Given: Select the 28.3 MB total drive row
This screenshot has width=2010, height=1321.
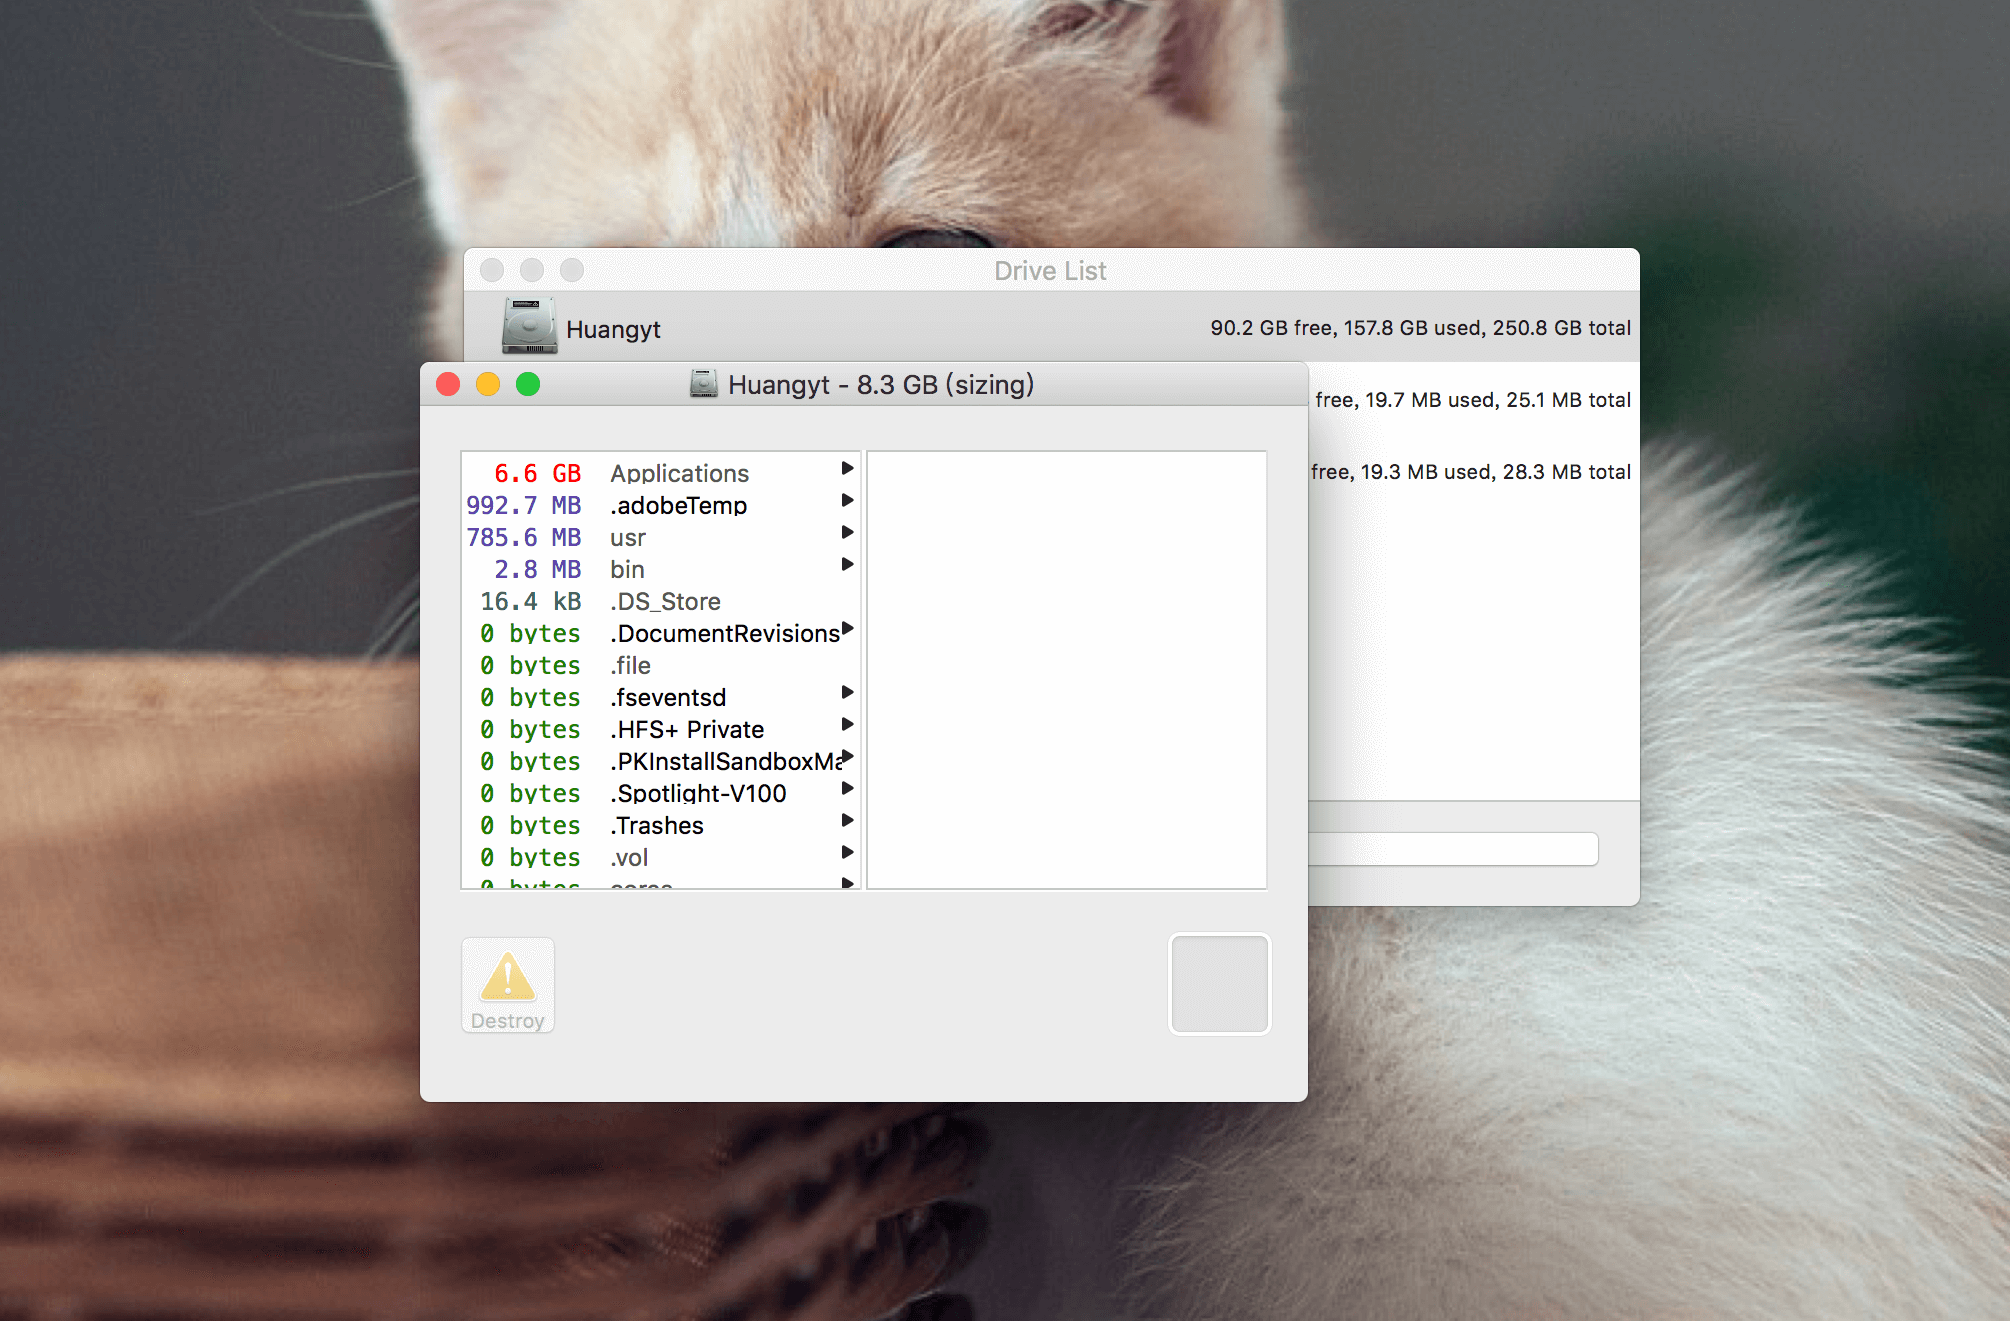Looking at the screenshot, I should pos(1473,471).
